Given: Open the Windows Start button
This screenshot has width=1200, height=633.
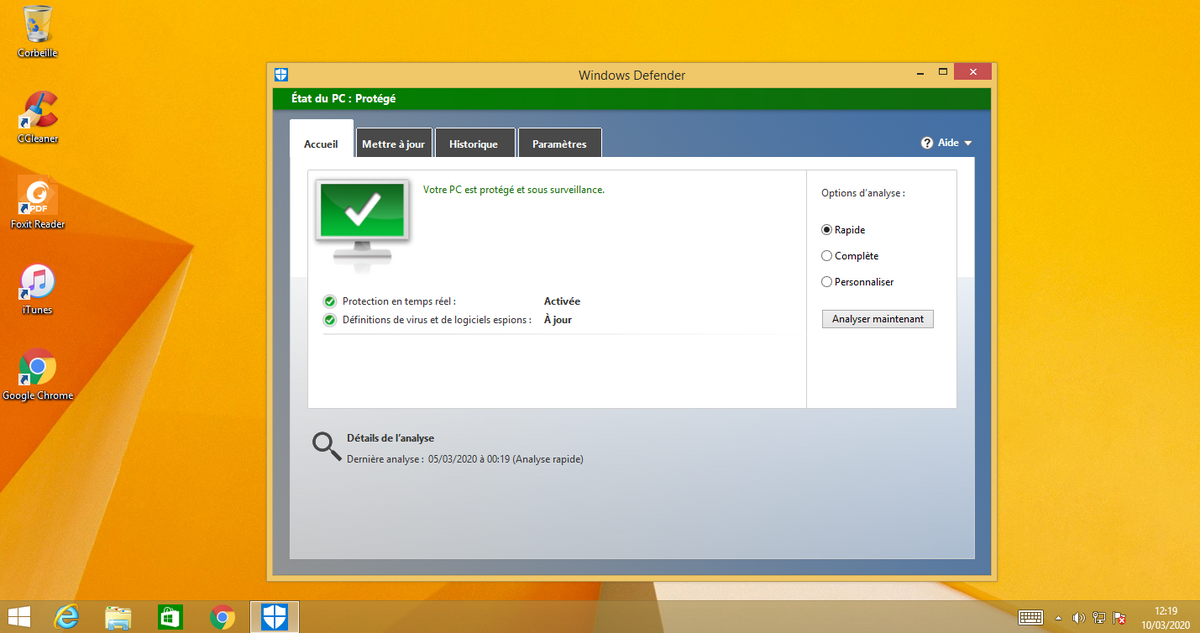Looking at the screenshot, I should 18,617.
